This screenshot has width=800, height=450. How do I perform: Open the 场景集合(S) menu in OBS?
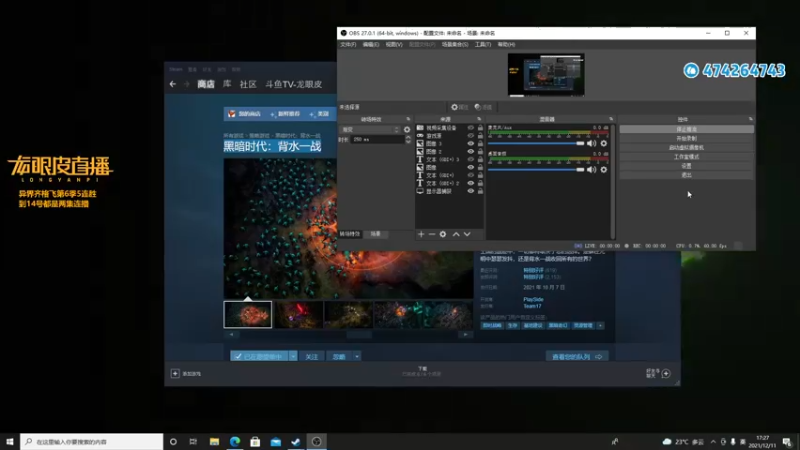(455, 45)
